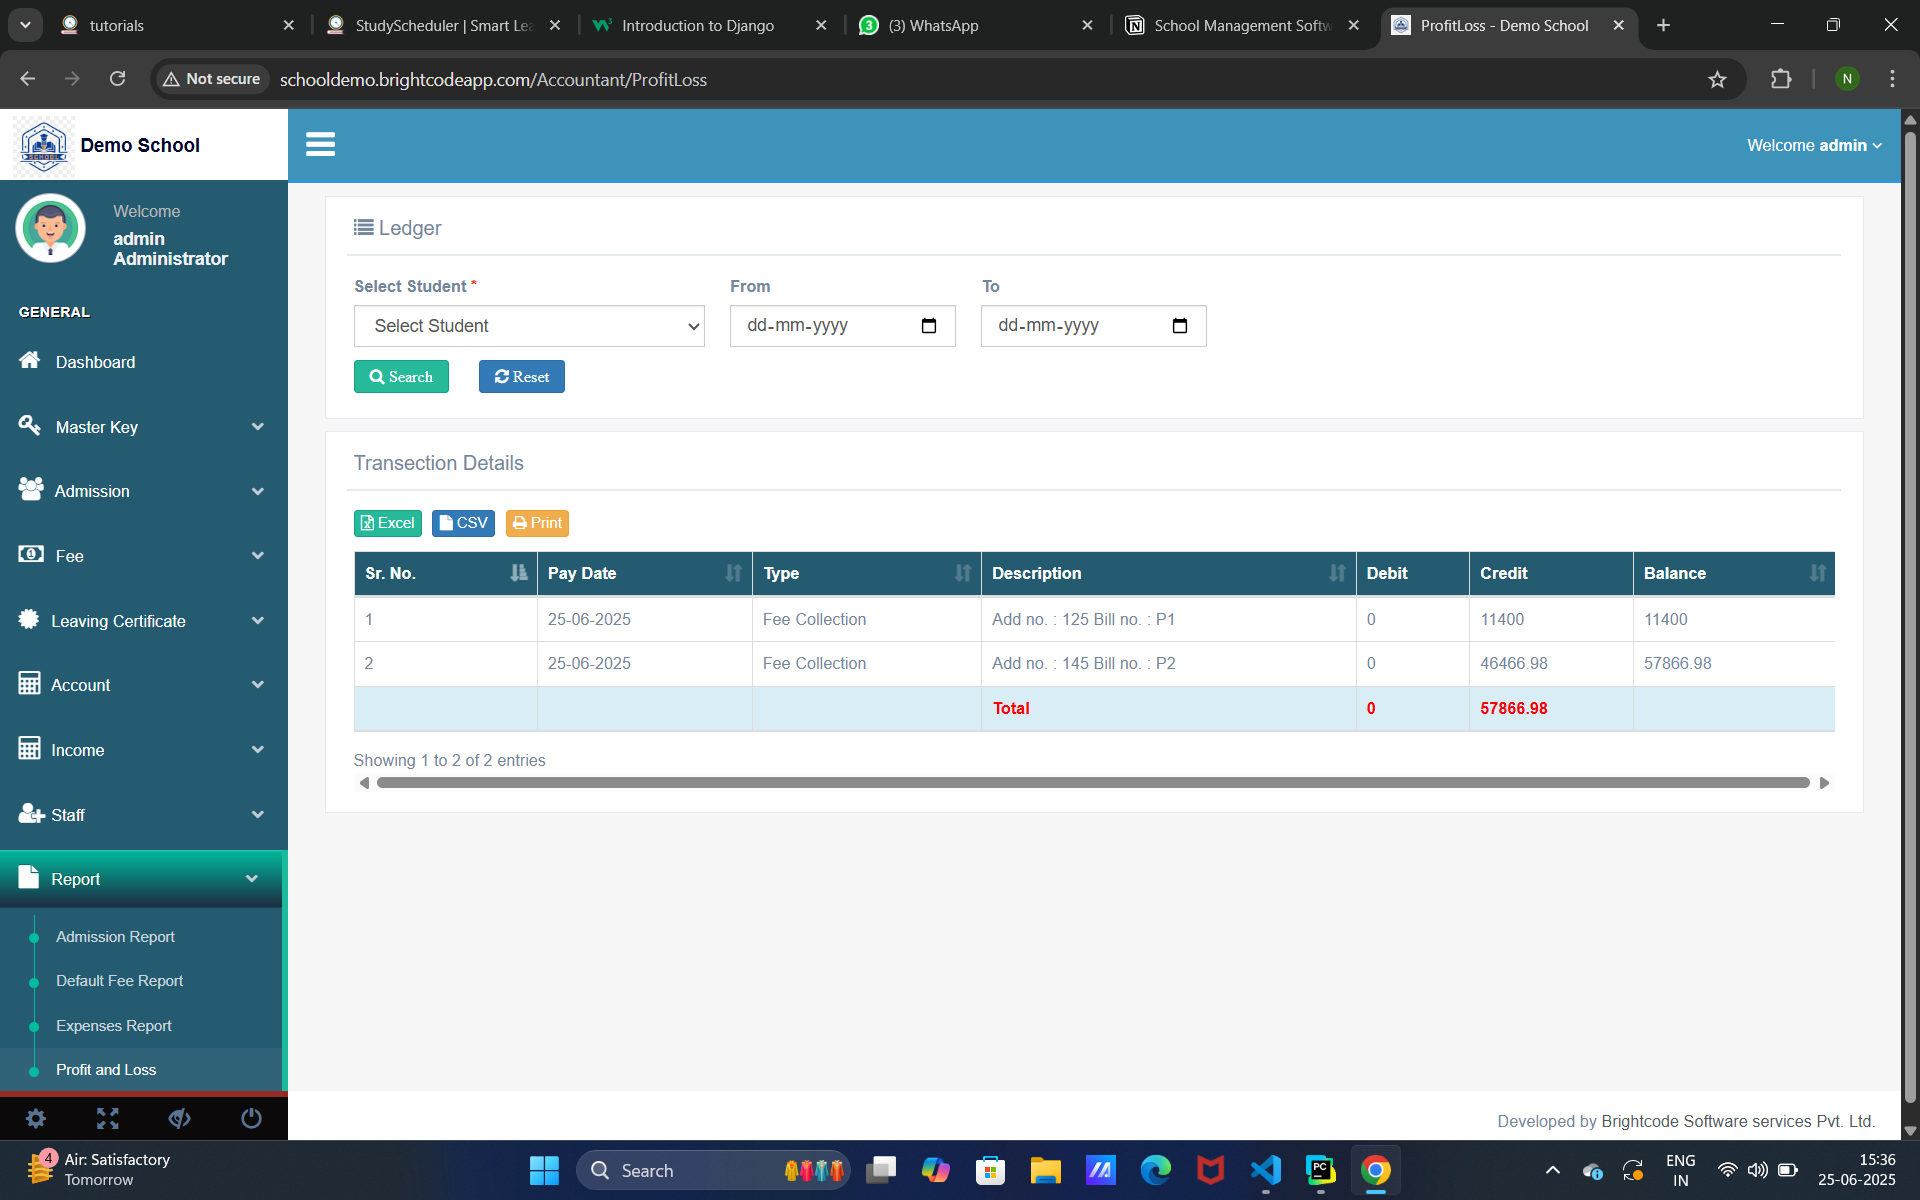Click the Demo School logo
Viewport: 1920px width, 1200px height.
pos(44,145)
